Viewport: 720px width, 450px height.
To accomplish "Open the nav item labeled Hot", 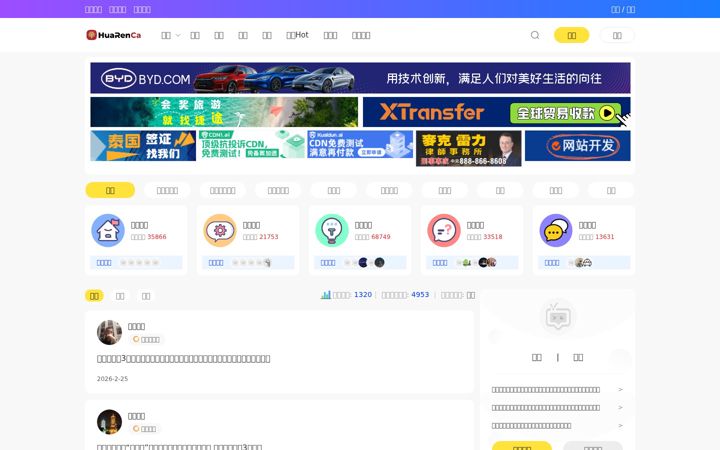I will pyautogui.click(x=297, y=35).
